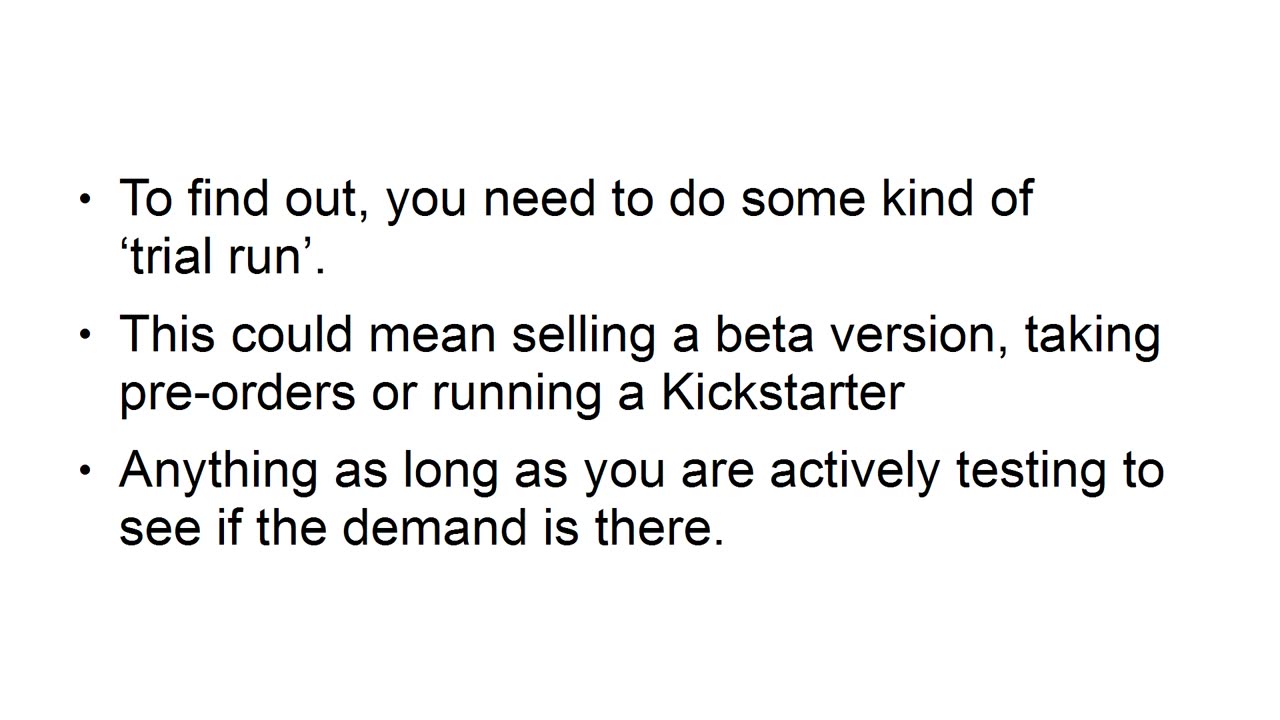The height and width of the screenshot is (720, 1280).
Task: Click the phrase 'trial run' in quotes
Action: pyautogui.click(x=222, y=257)
